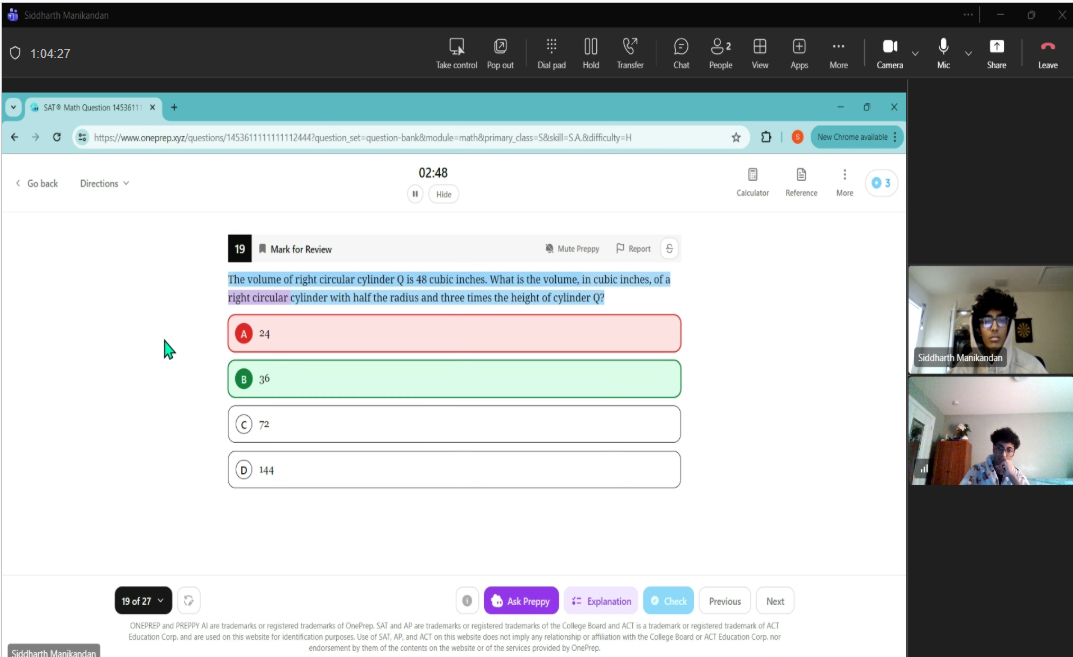The height and width of the screenshot is (657, 1073).
Task: Leave the call
Action: click(x=1048, y=53)
